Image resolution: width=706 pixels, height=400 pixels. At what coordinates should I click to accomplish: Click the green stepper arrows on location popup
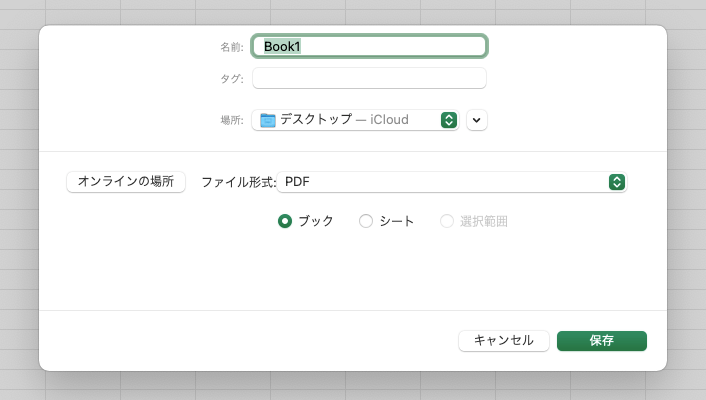(448, 120)
